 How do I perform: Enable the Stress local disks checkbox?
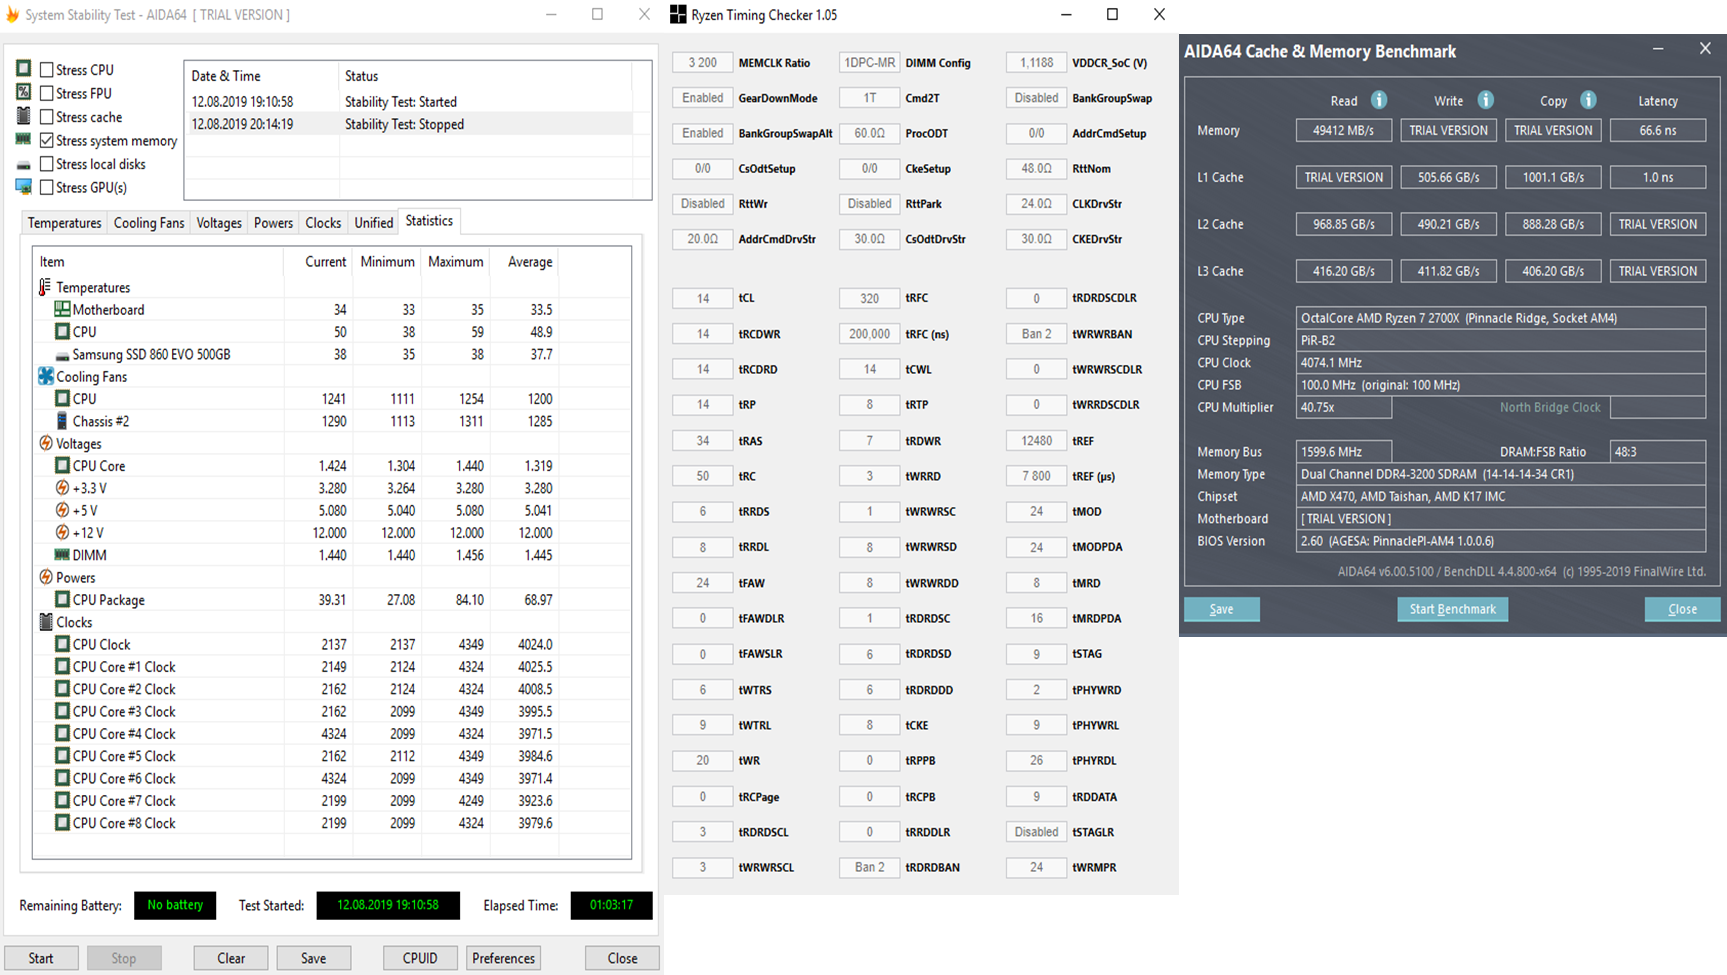point(46,164)
